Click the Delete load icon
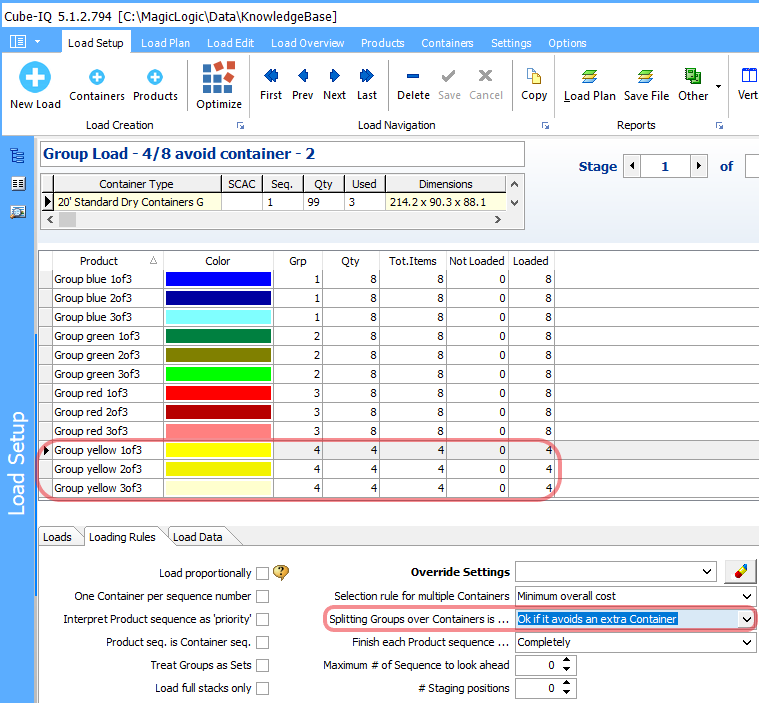The image size is (759, 703). click(413, 76)
